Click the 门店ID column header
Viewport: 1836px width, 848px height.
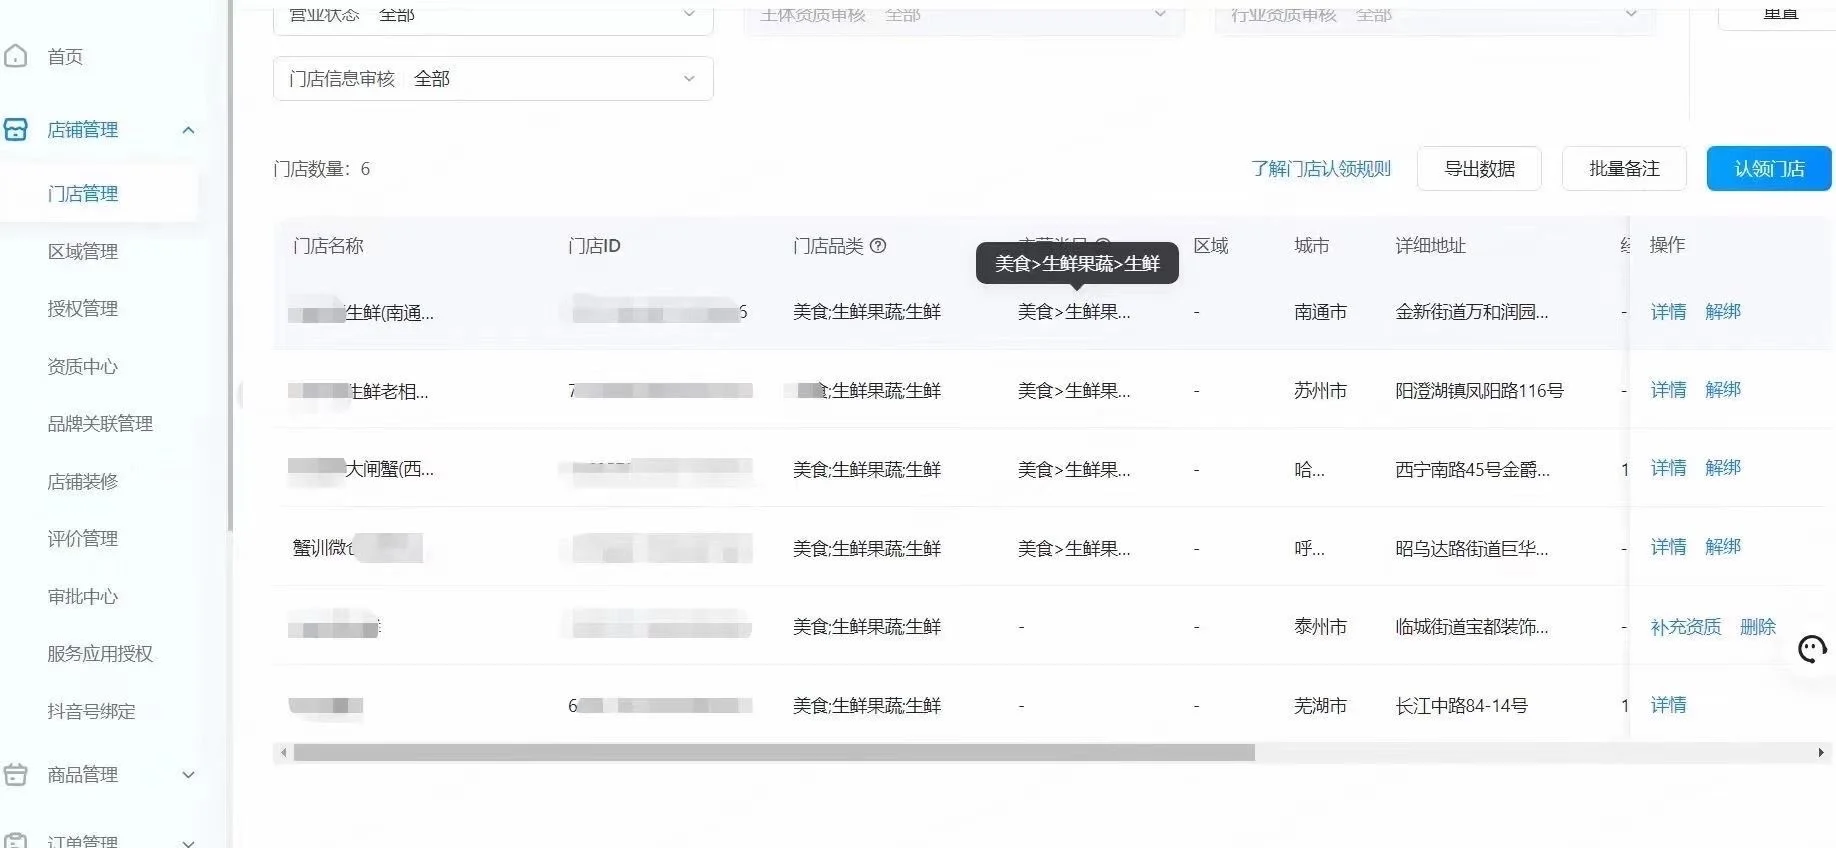pos(594,246)
